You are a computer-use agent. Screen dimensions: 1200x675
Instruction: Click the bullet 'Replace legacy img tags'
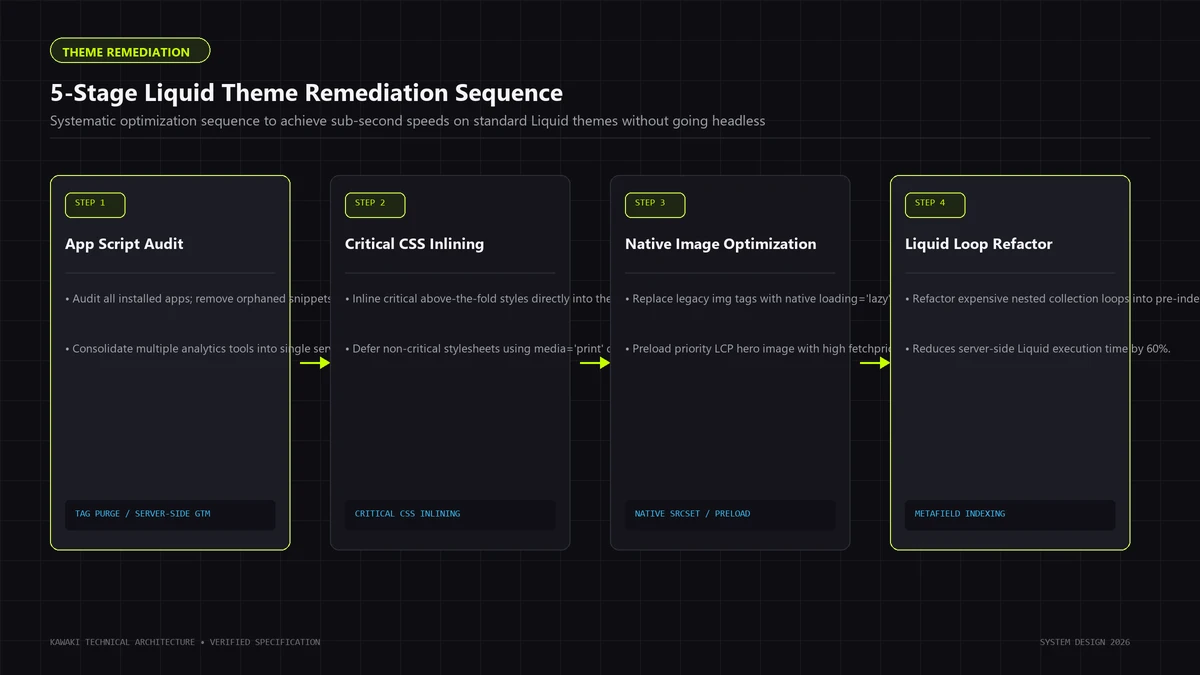point(758,299)
